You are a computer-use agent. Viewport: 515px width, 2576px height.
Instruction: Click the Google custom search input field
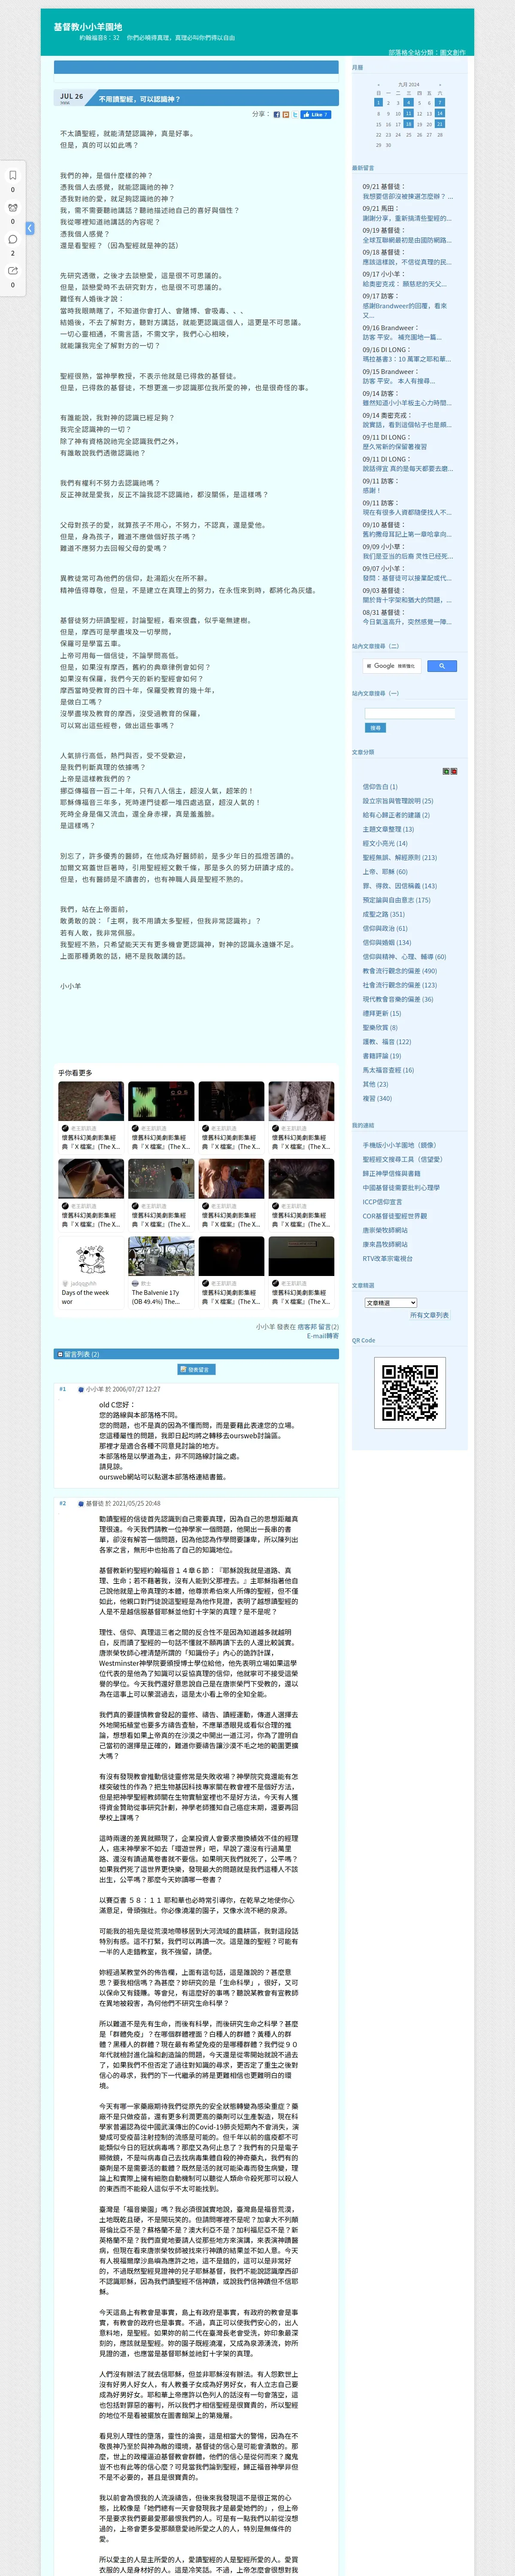coord(392,665)
